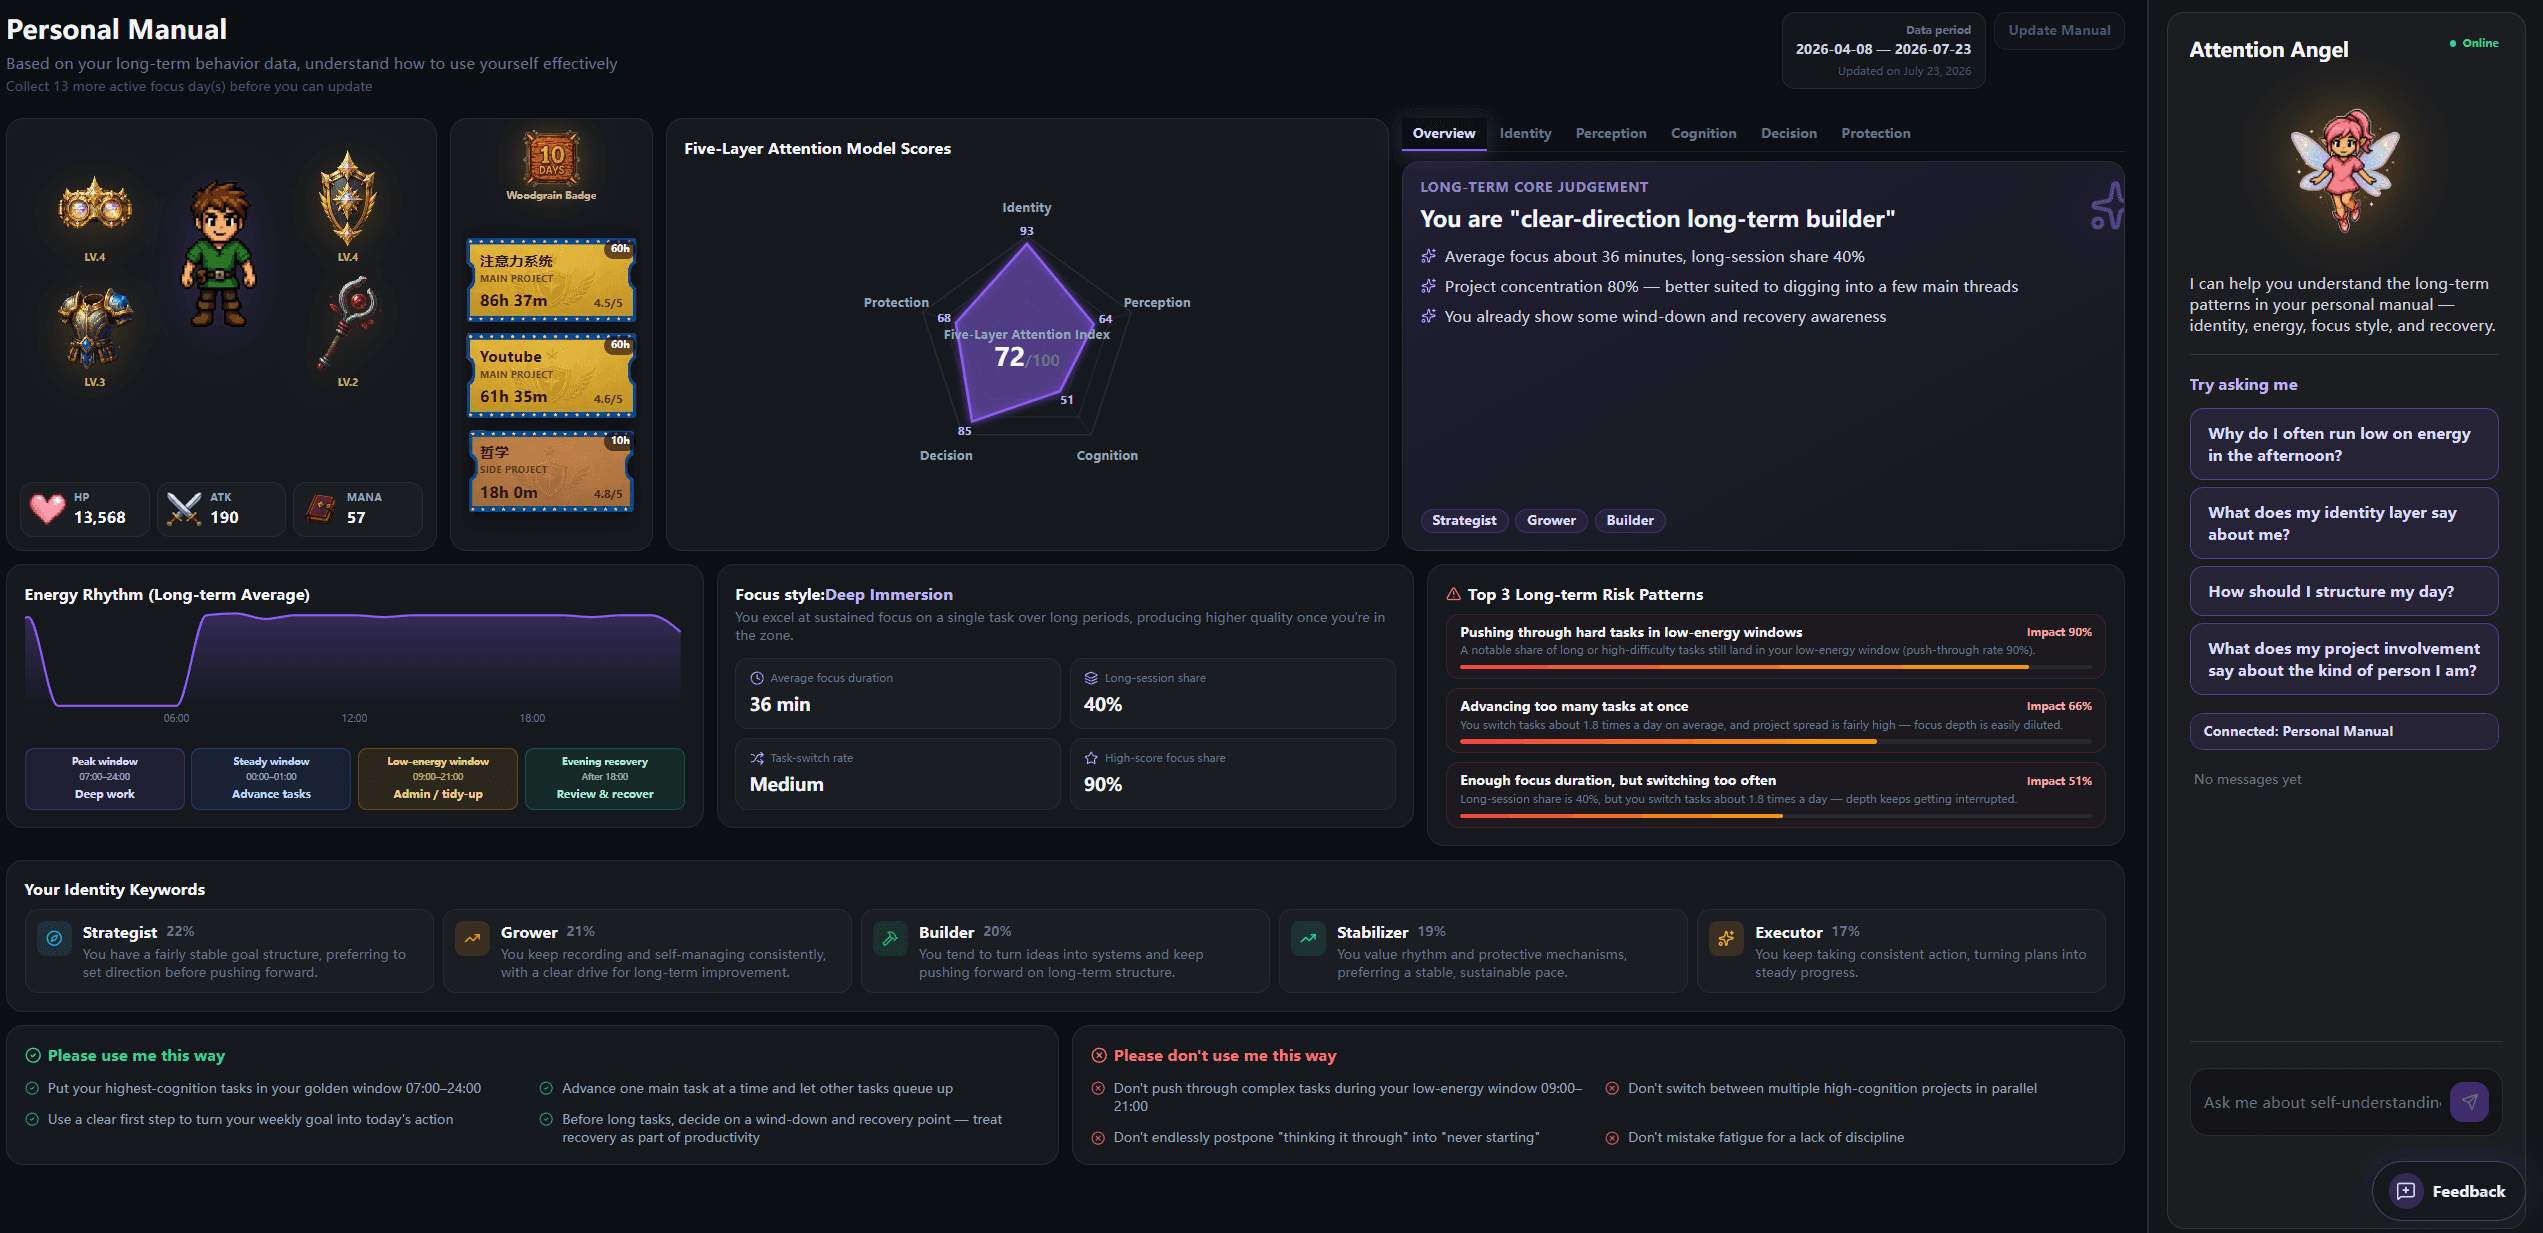Click the Builder tag chip

1630,520
